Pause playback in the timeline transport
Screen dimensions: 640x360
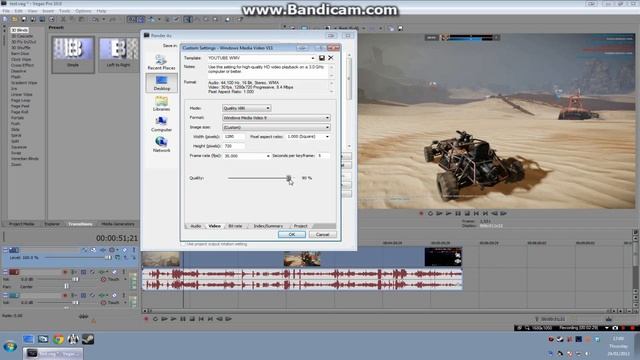(182, 319)
